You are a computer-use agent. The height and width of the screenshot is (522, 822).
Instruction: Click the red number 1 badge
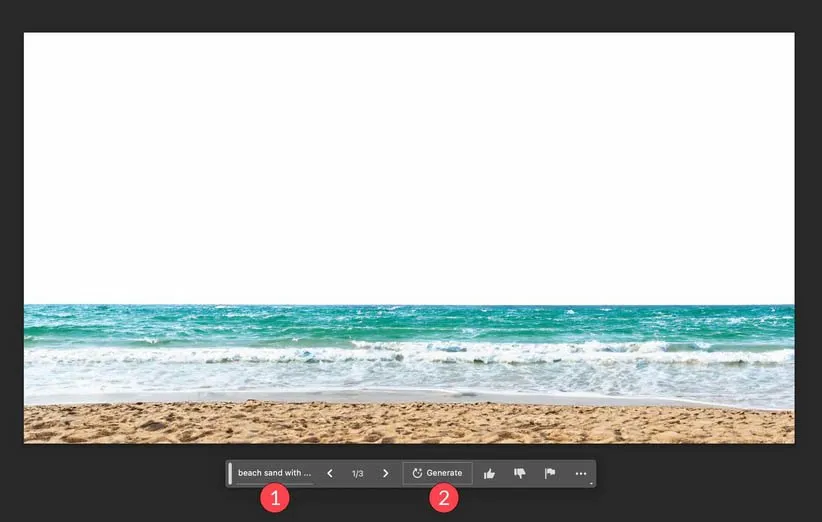[x=275, y=498]
